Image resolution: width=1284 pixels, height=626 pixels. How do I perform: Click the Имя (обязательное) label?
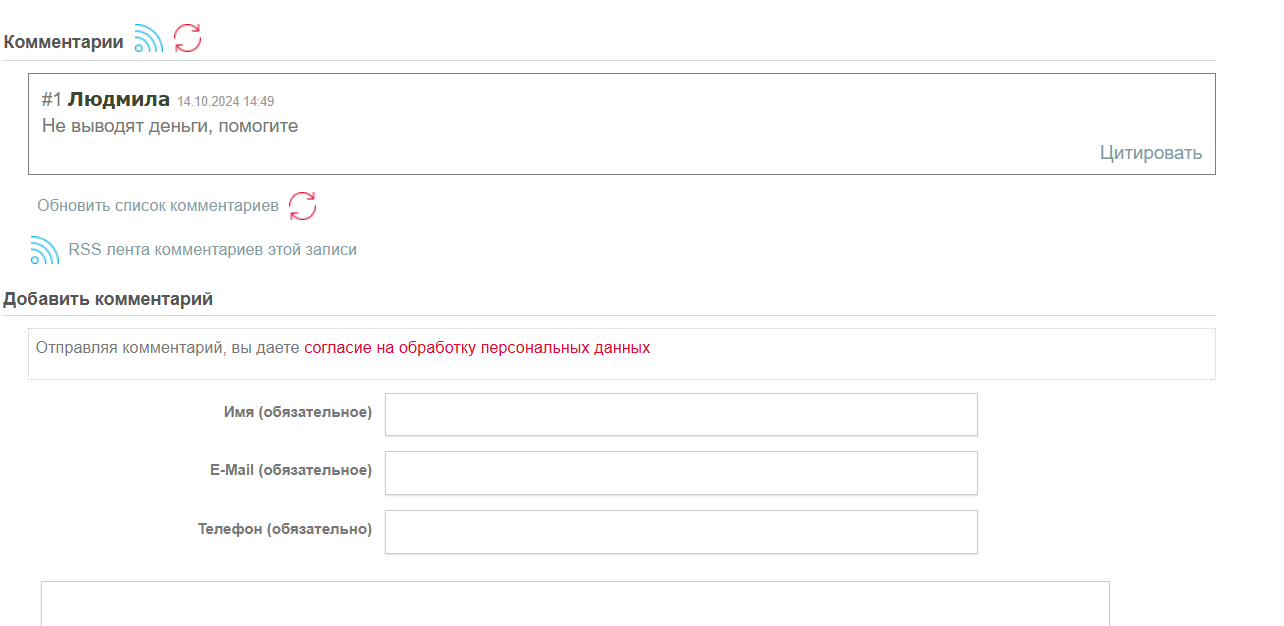tap(298, 412)
